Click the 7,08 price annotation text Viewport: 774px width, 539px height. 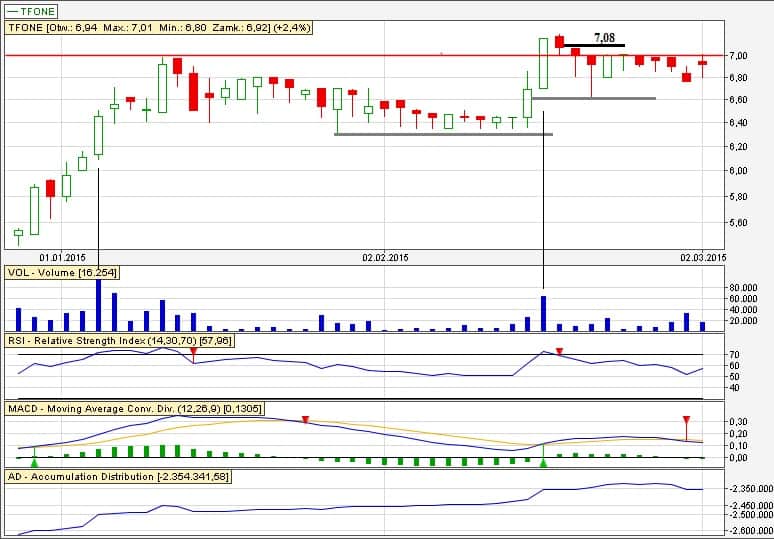tap(604, 37)
